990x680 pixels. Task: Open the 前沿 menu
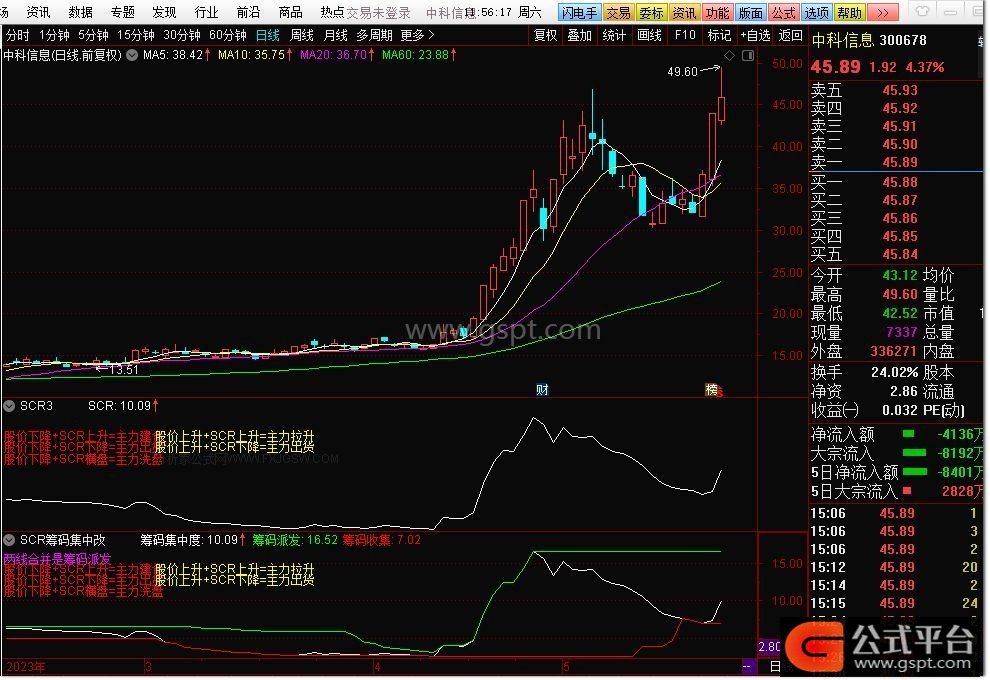(248, 12)
